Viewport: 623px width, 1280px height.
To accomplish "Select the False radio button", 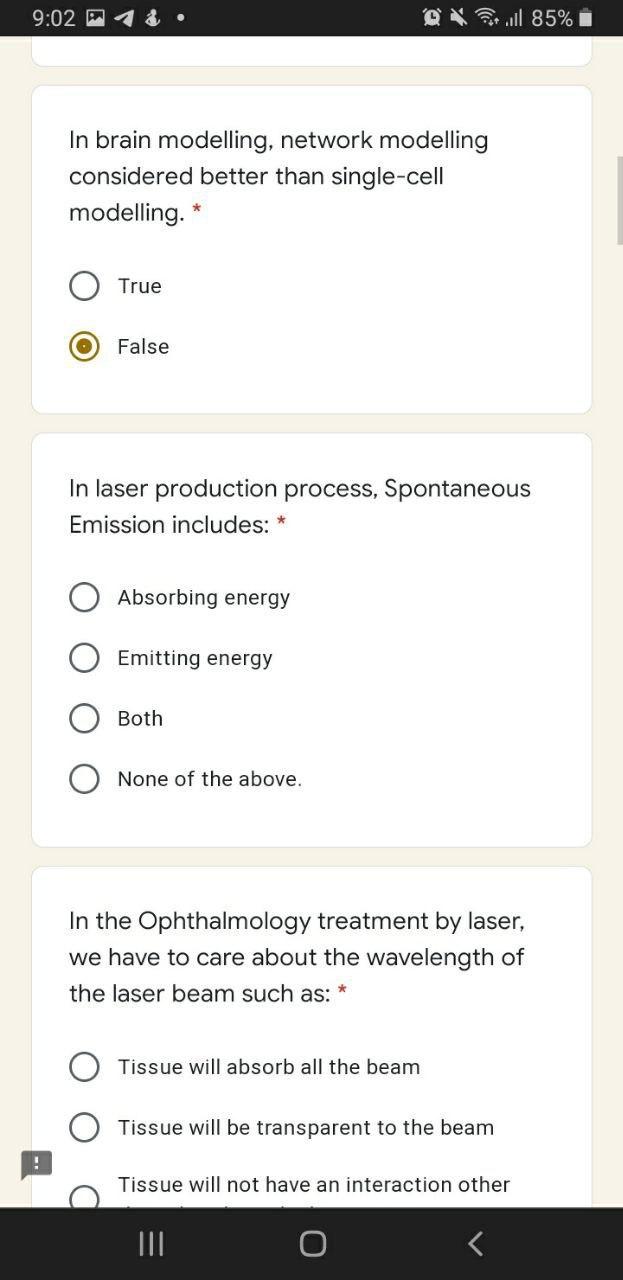I will point(85,346).
